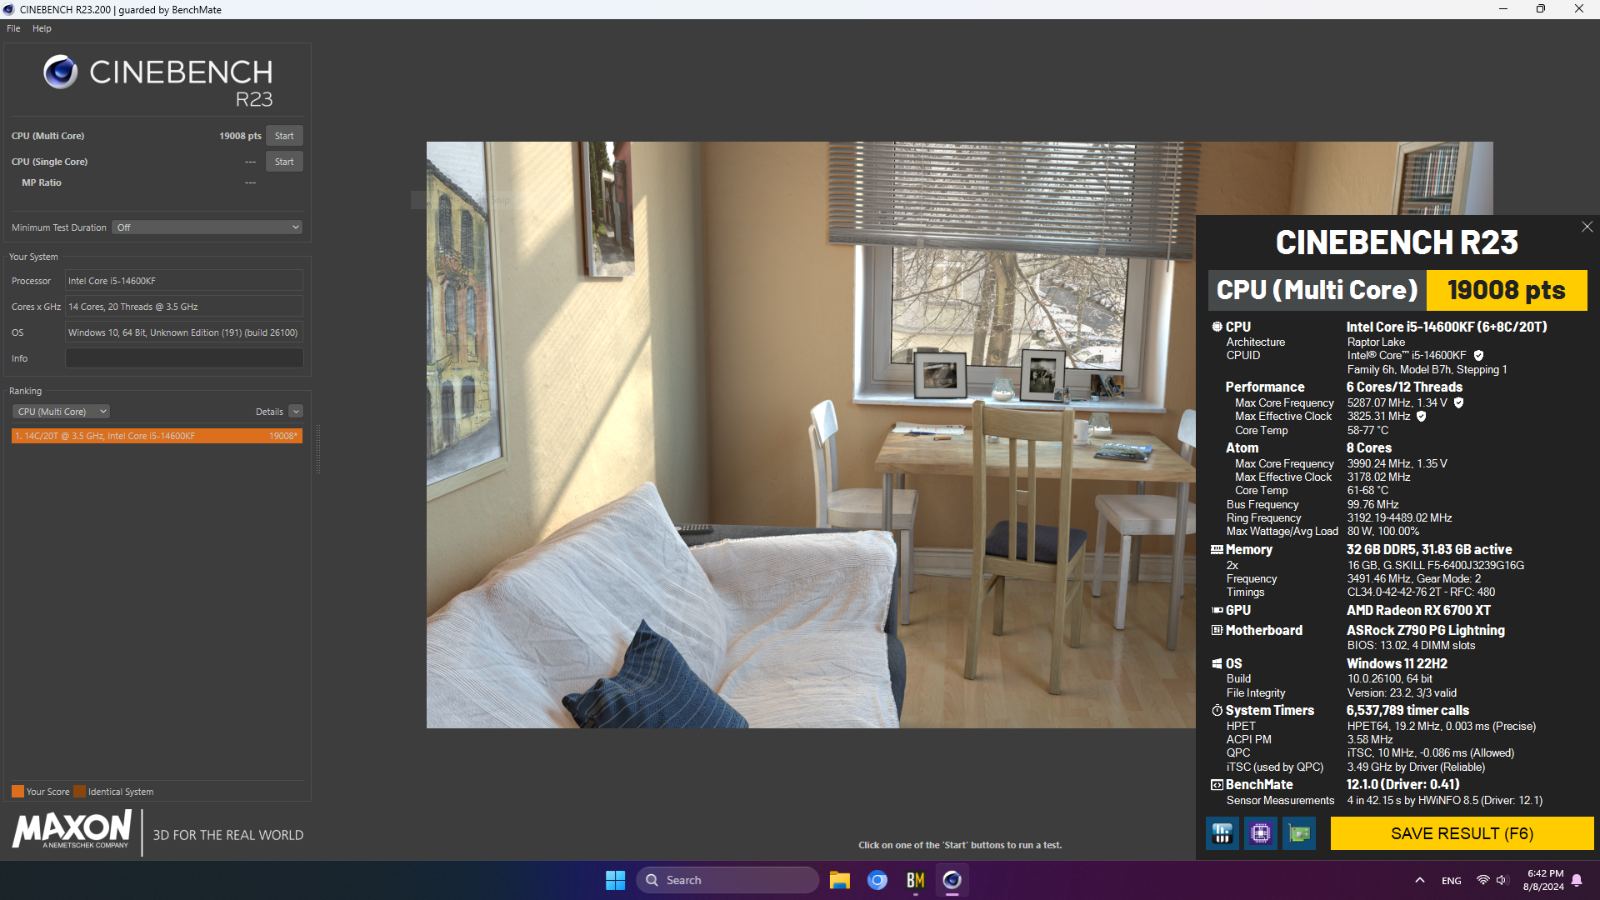Click the Your Score orange legend swatch
Viewport: 1600px width, 900px height.
17,791
